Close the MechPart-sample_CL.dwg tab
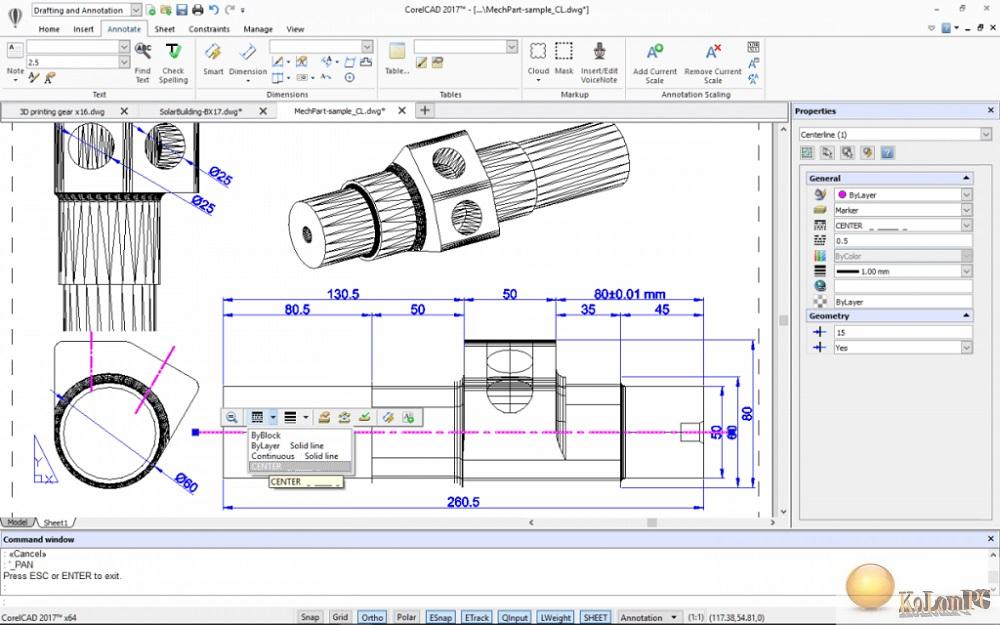1000x625 pixels. point(402,110)
